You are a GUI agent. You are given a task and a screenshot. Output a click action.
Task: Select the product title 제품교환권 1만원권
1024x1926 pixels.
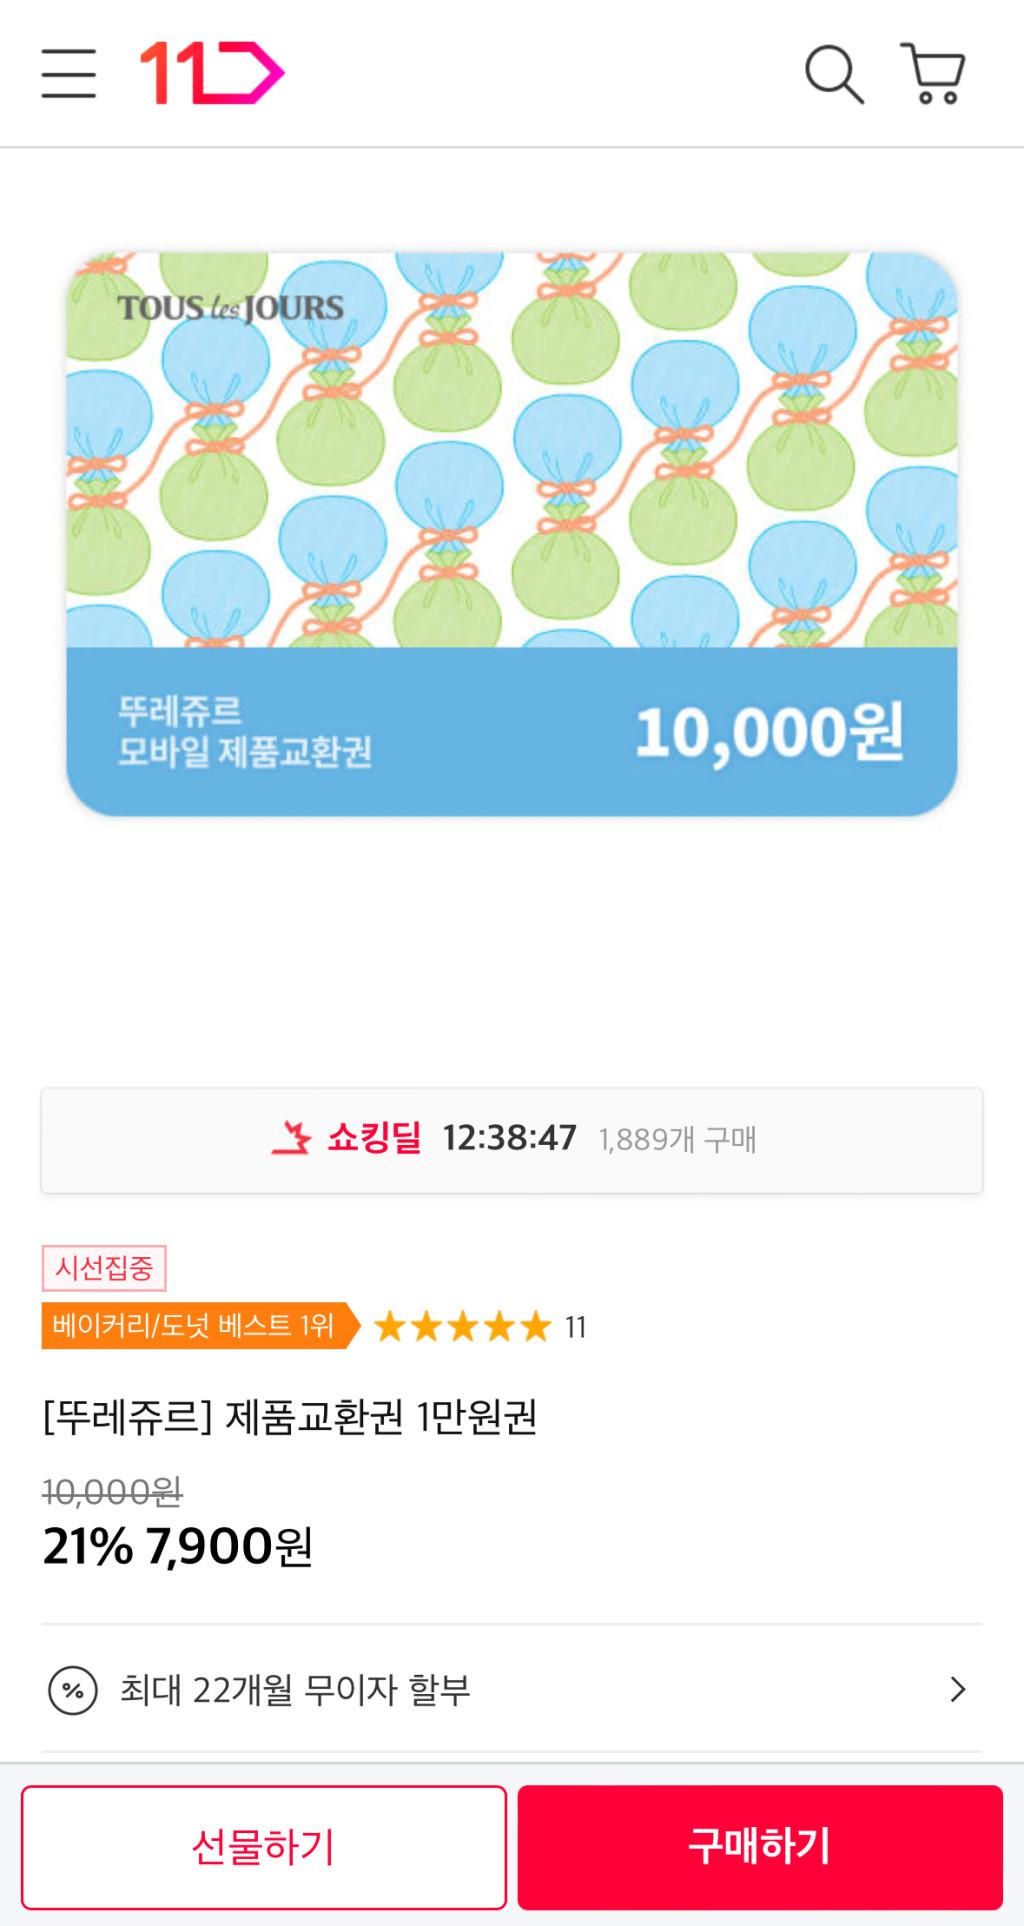click(x=290, y=1417)
